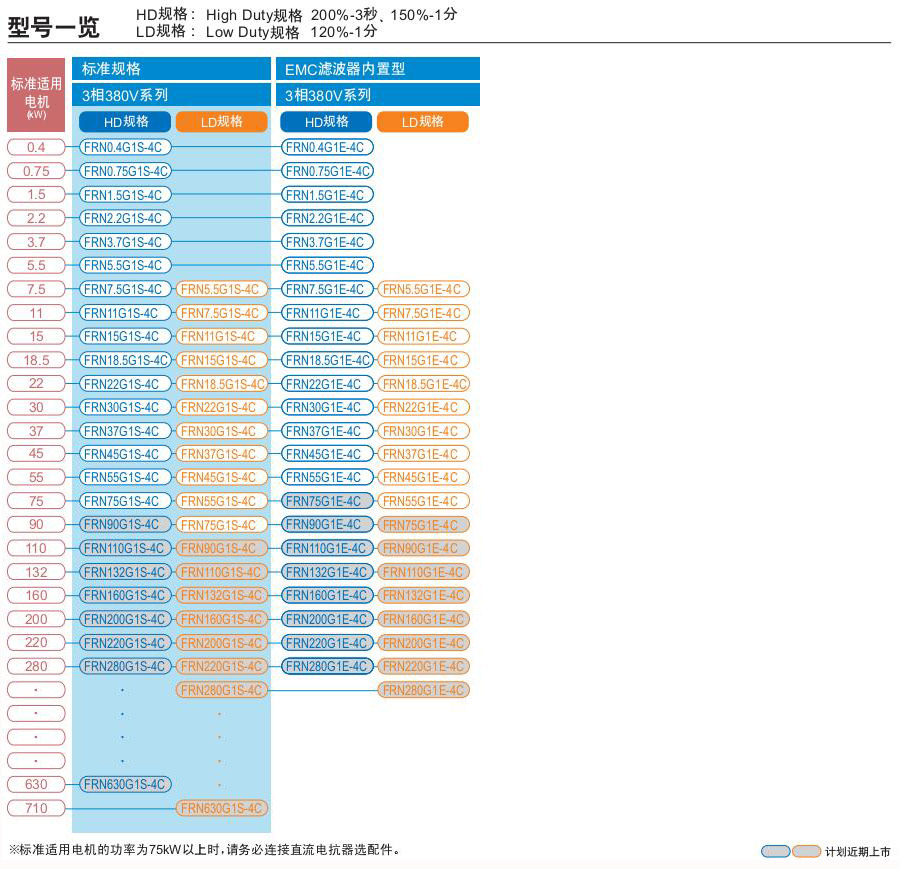Click the FRN1.5G1E-4C model label
900x869 pixels.
tap(327, 195)
